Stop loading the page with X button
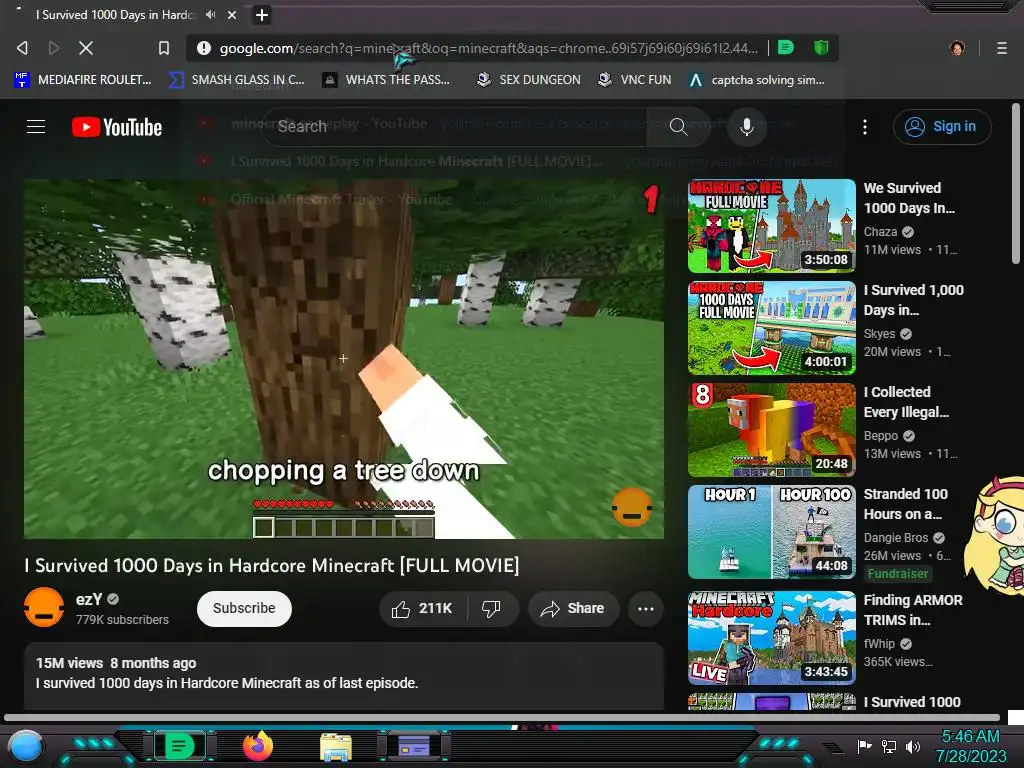 [x=86, y=48]
